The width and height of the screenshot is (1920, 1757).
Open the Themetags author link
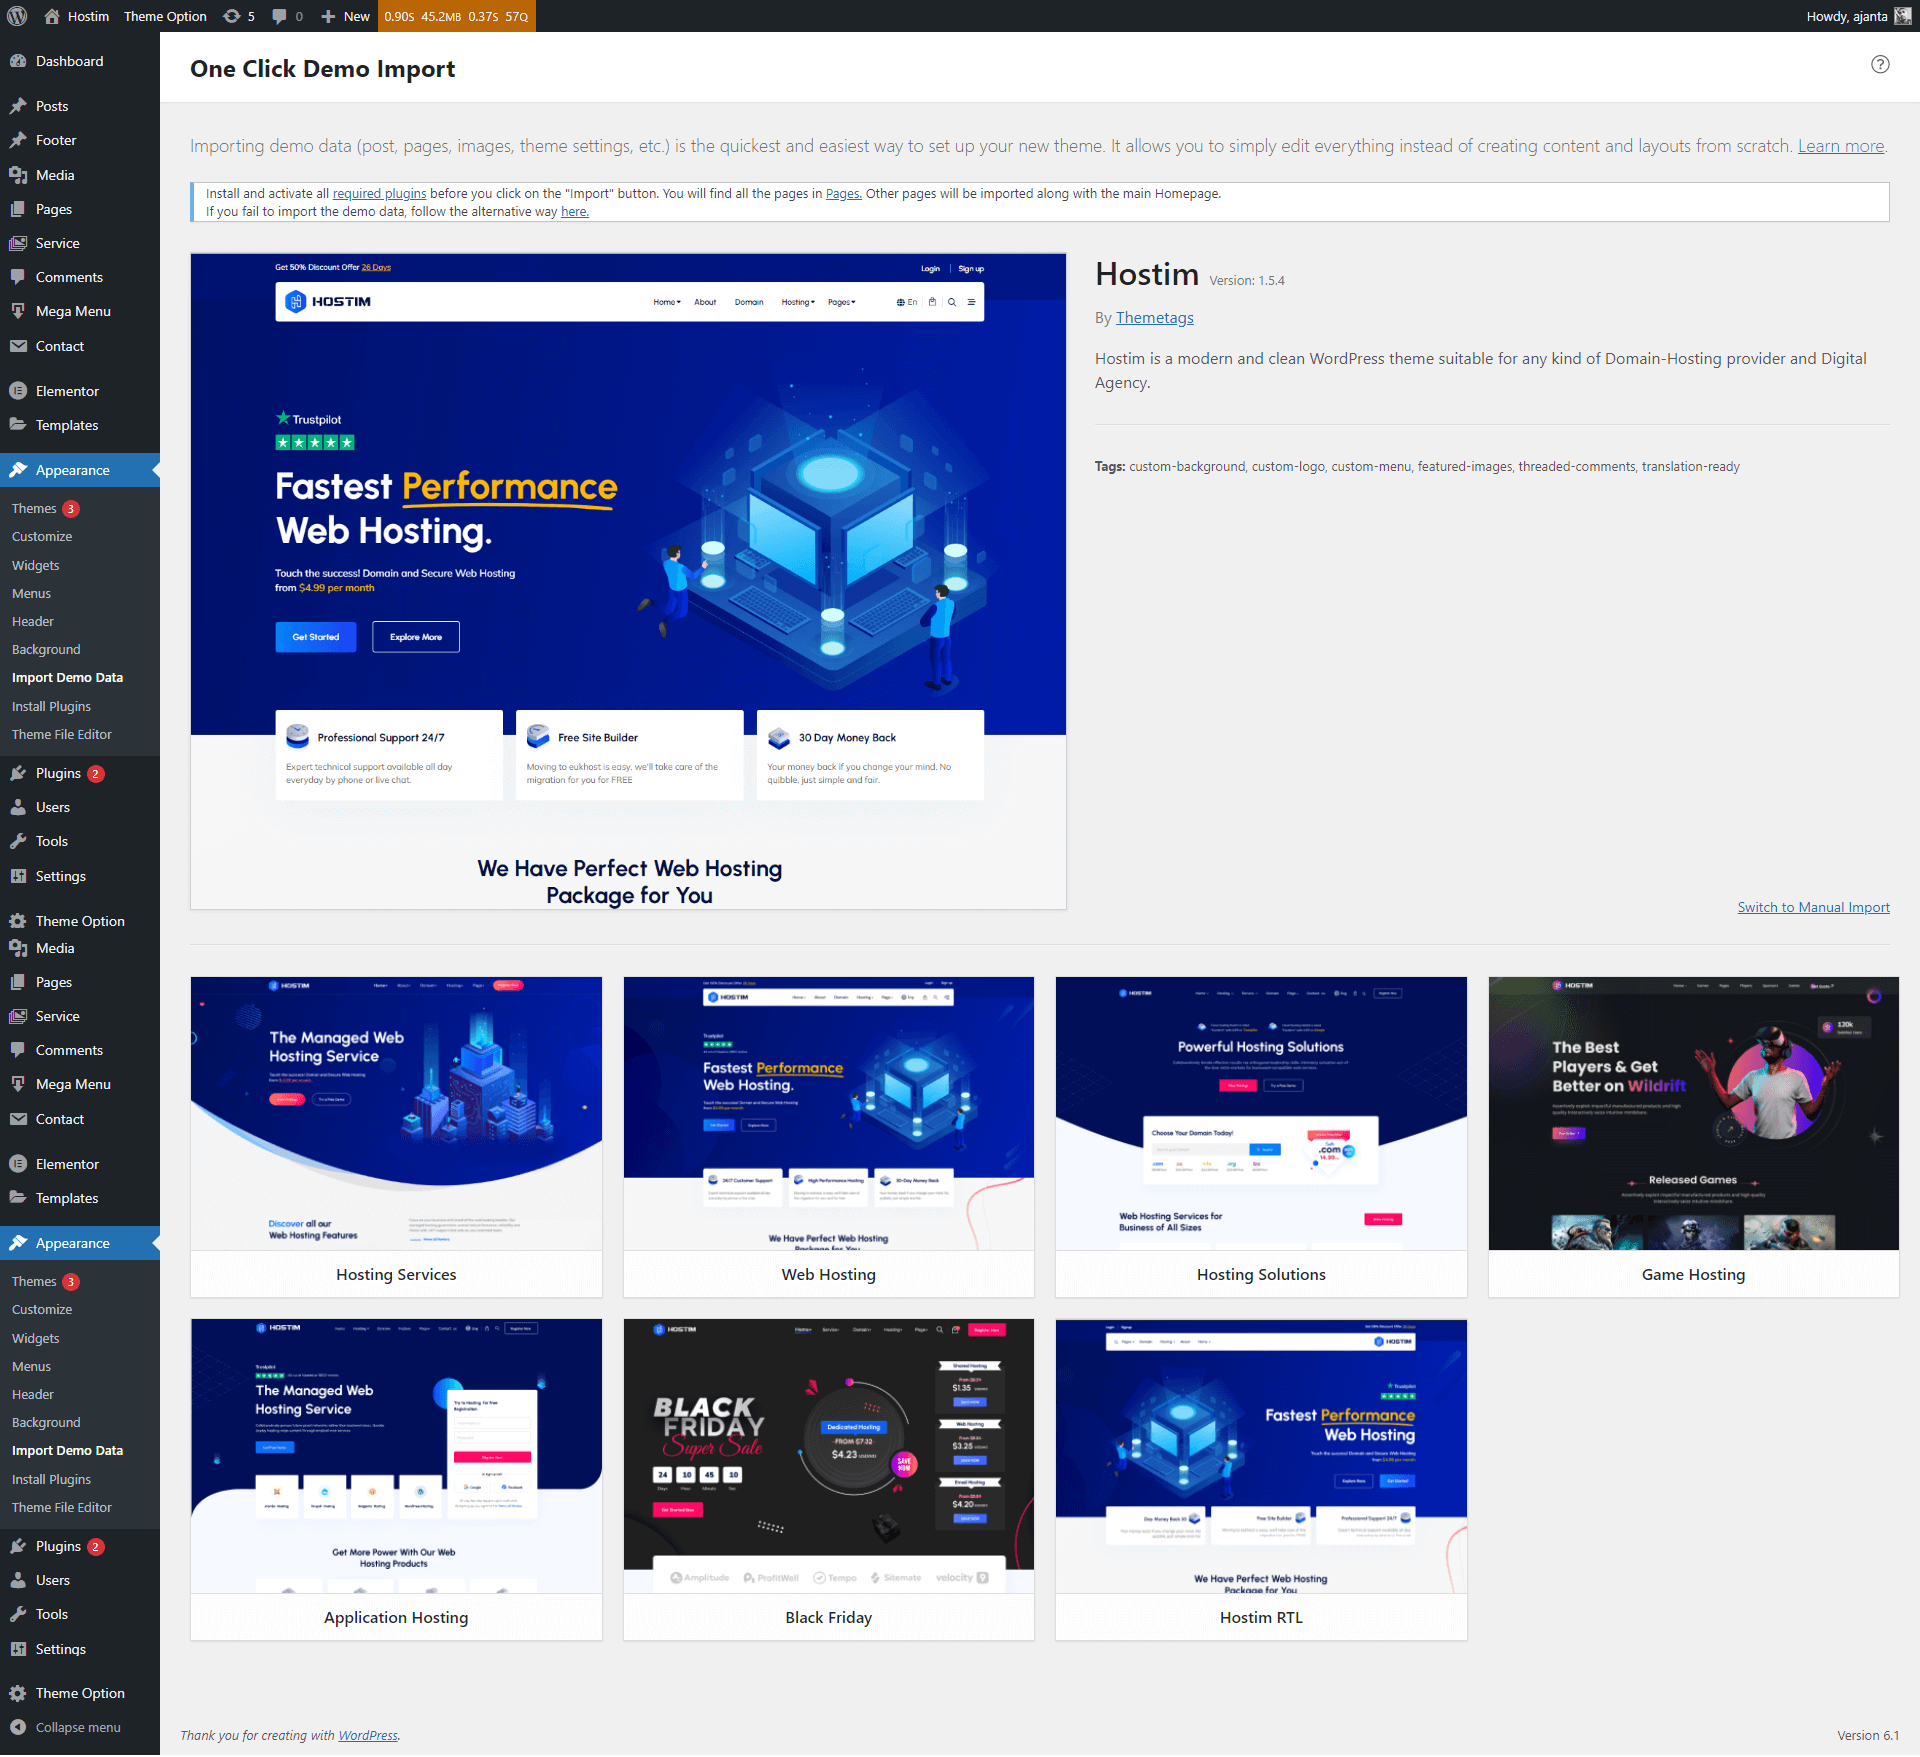point(1154,317)
